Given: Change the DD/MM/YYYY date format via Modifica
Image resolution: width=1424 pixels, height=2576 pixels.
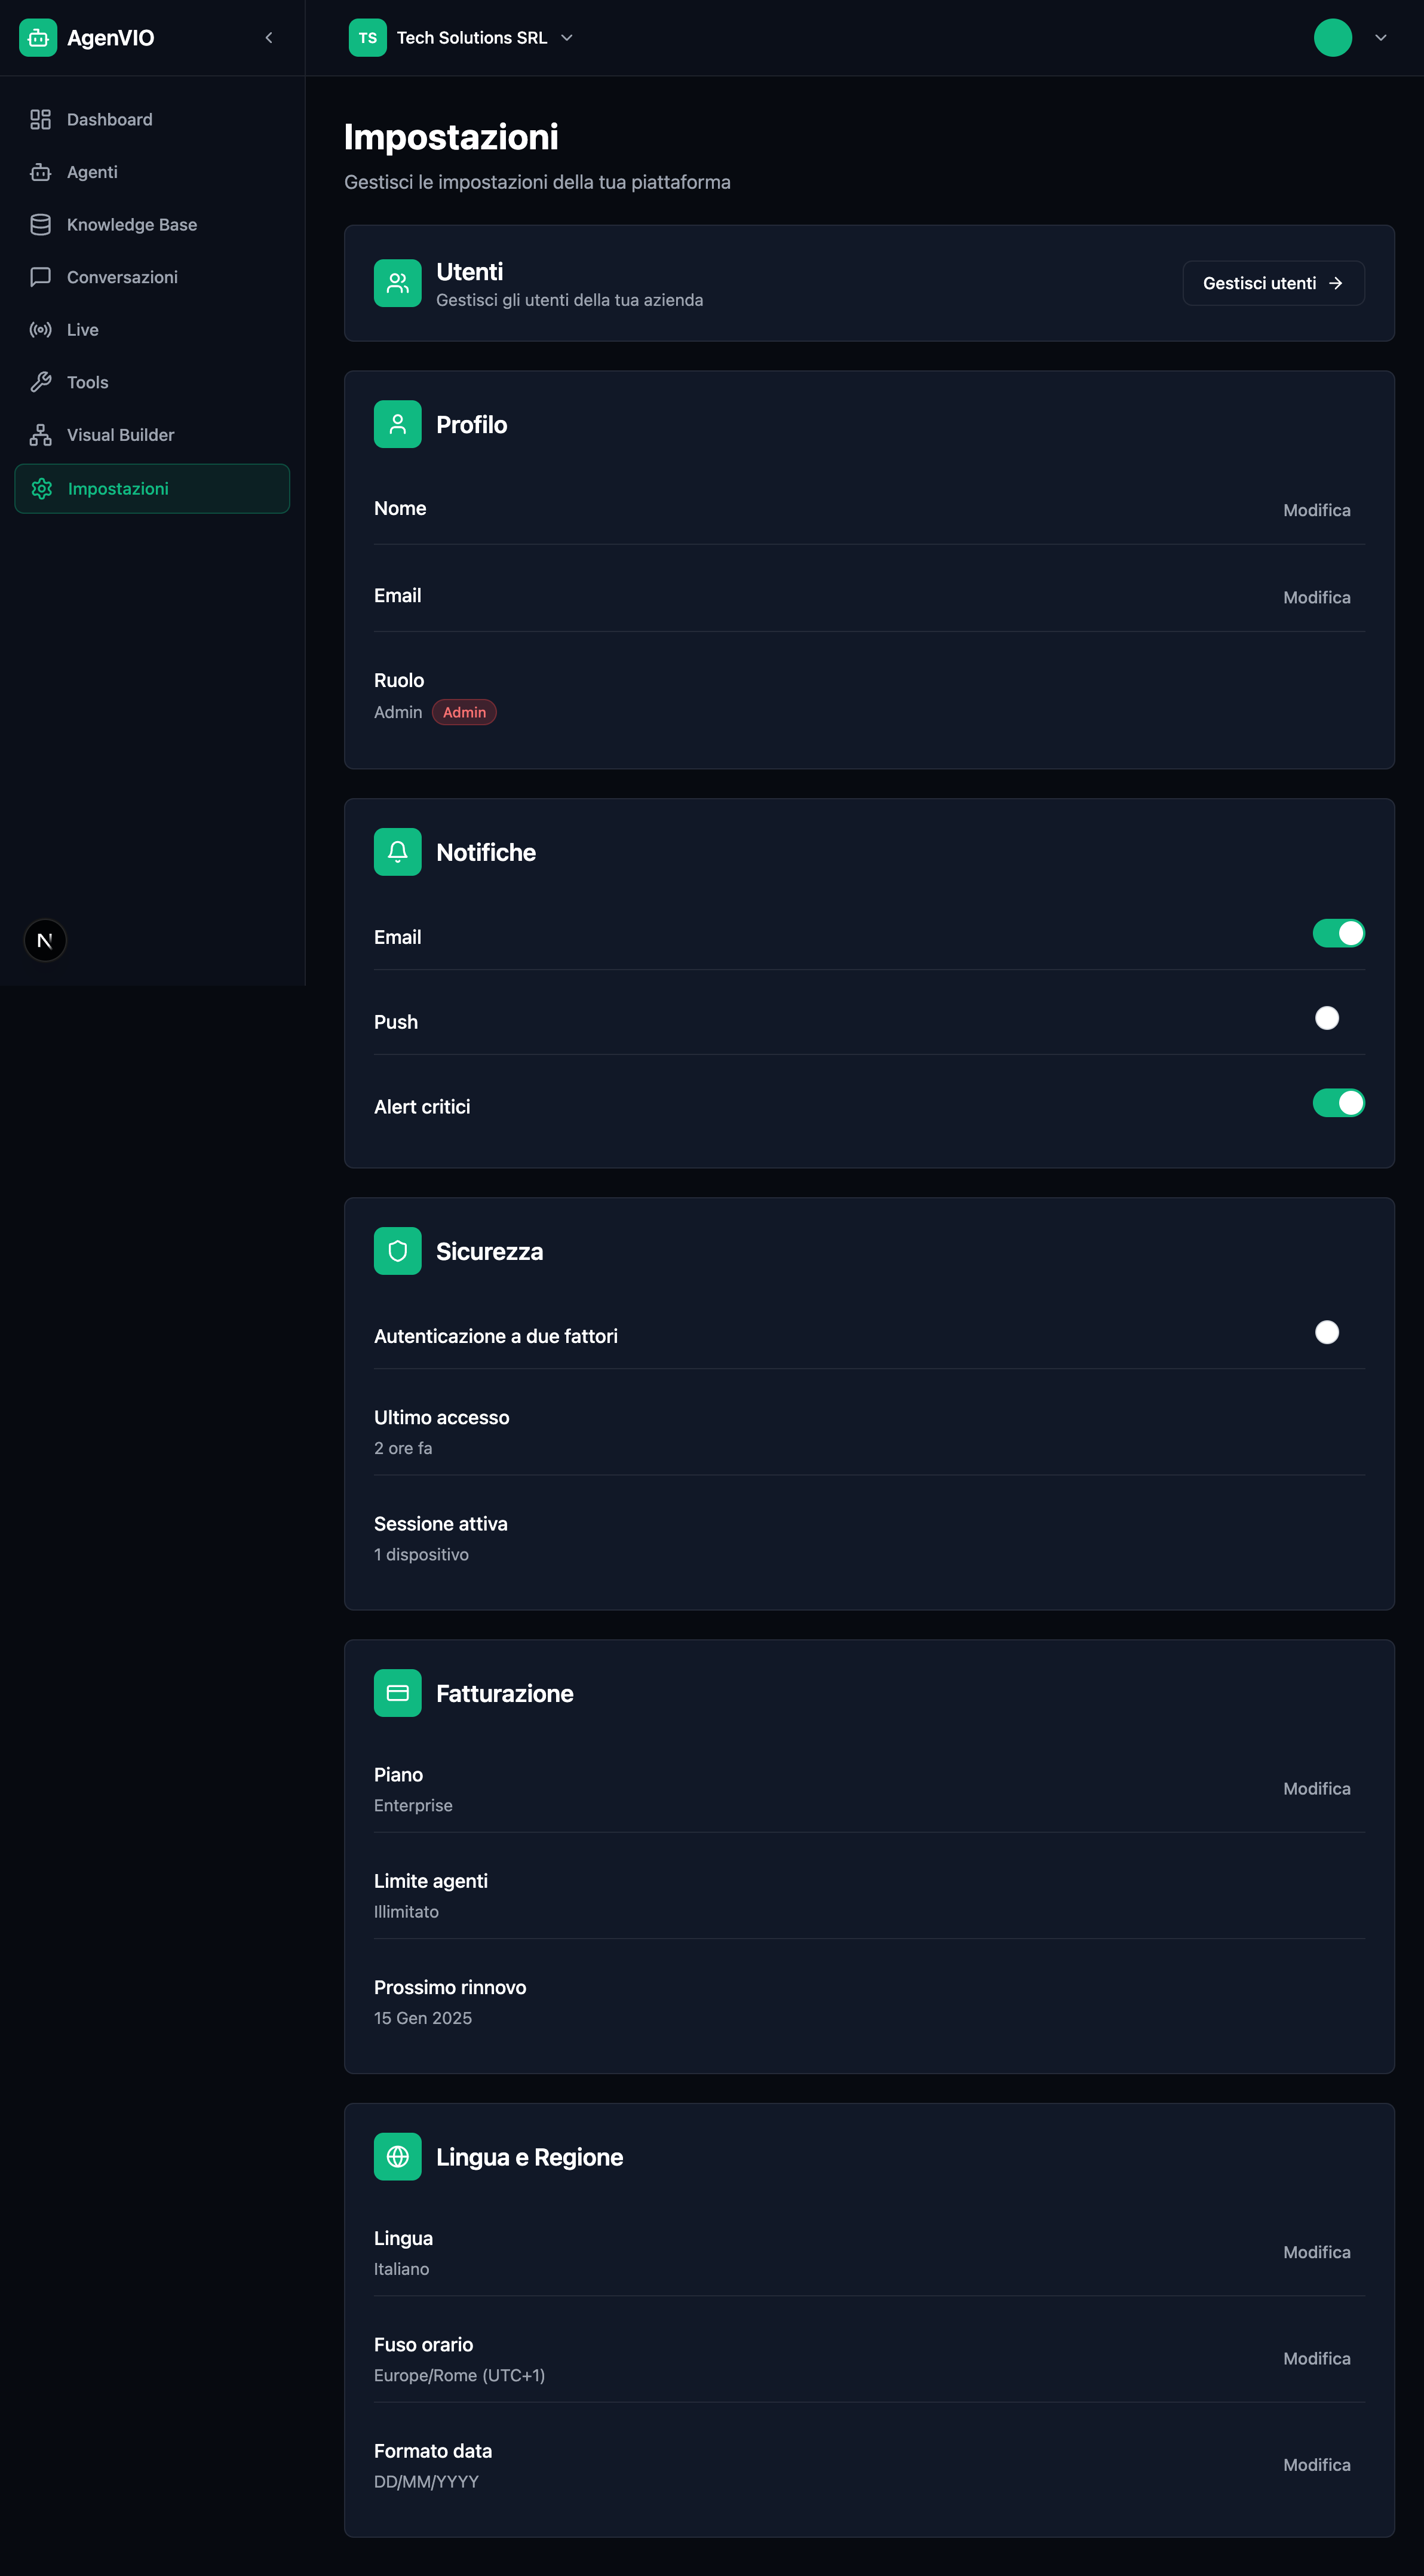Looking at the screenshot, I should pos(1316,2464).
